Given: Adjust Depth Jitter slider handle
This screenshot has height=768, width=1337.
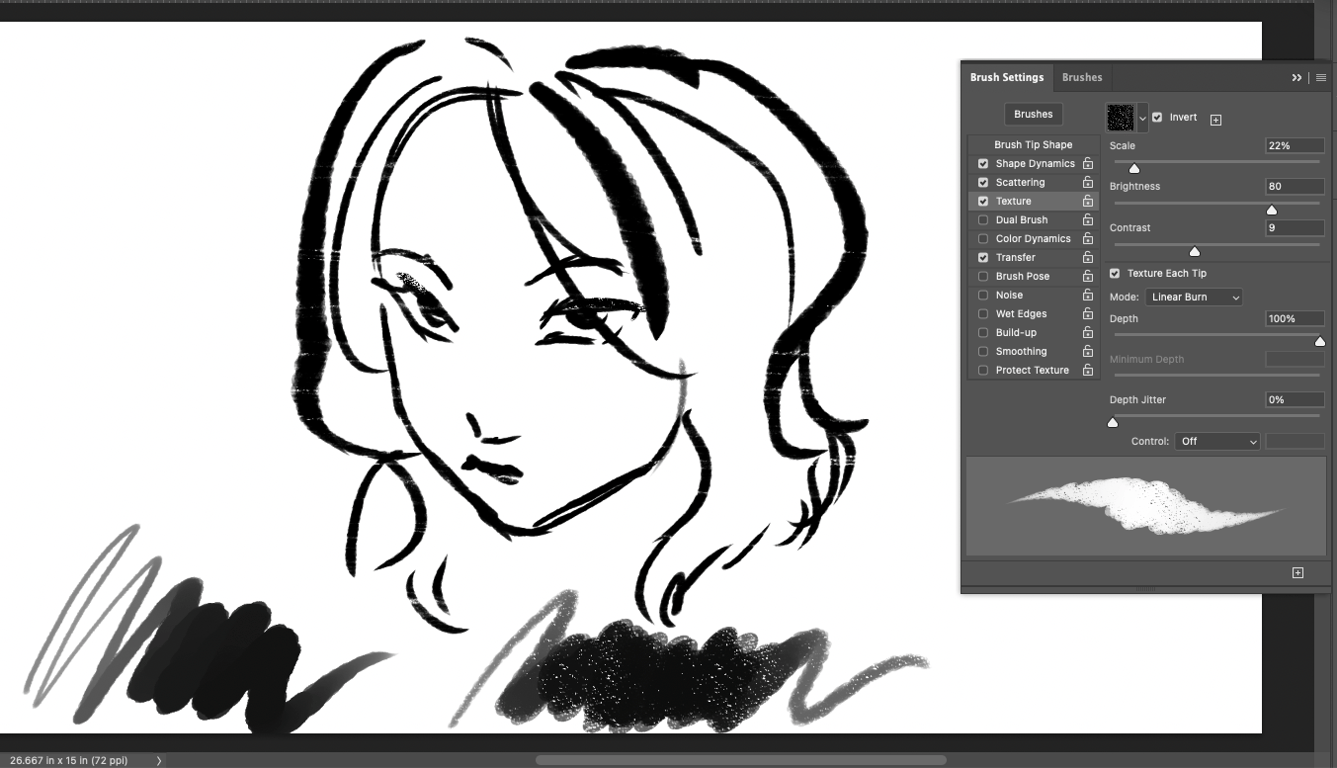Looking at the screenshot, I should [x=1113, y=422].
